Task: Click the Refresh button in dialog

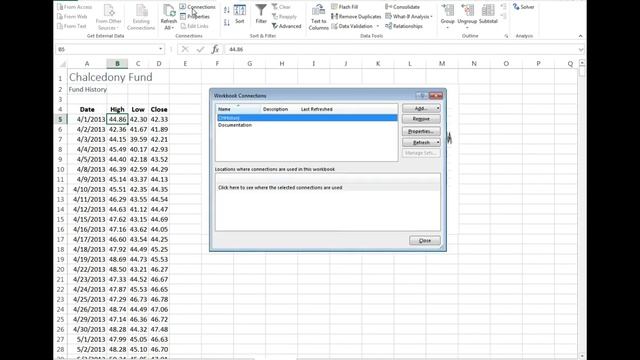Action: click(419, 142)
